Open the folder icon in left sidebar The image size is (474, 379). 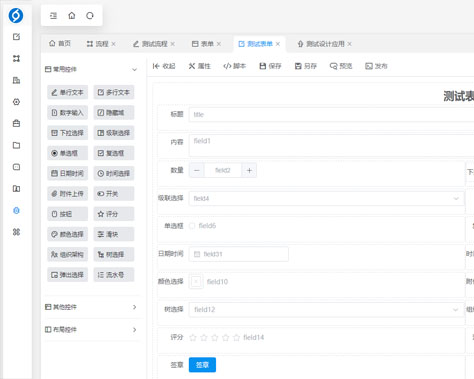[16, 145]
